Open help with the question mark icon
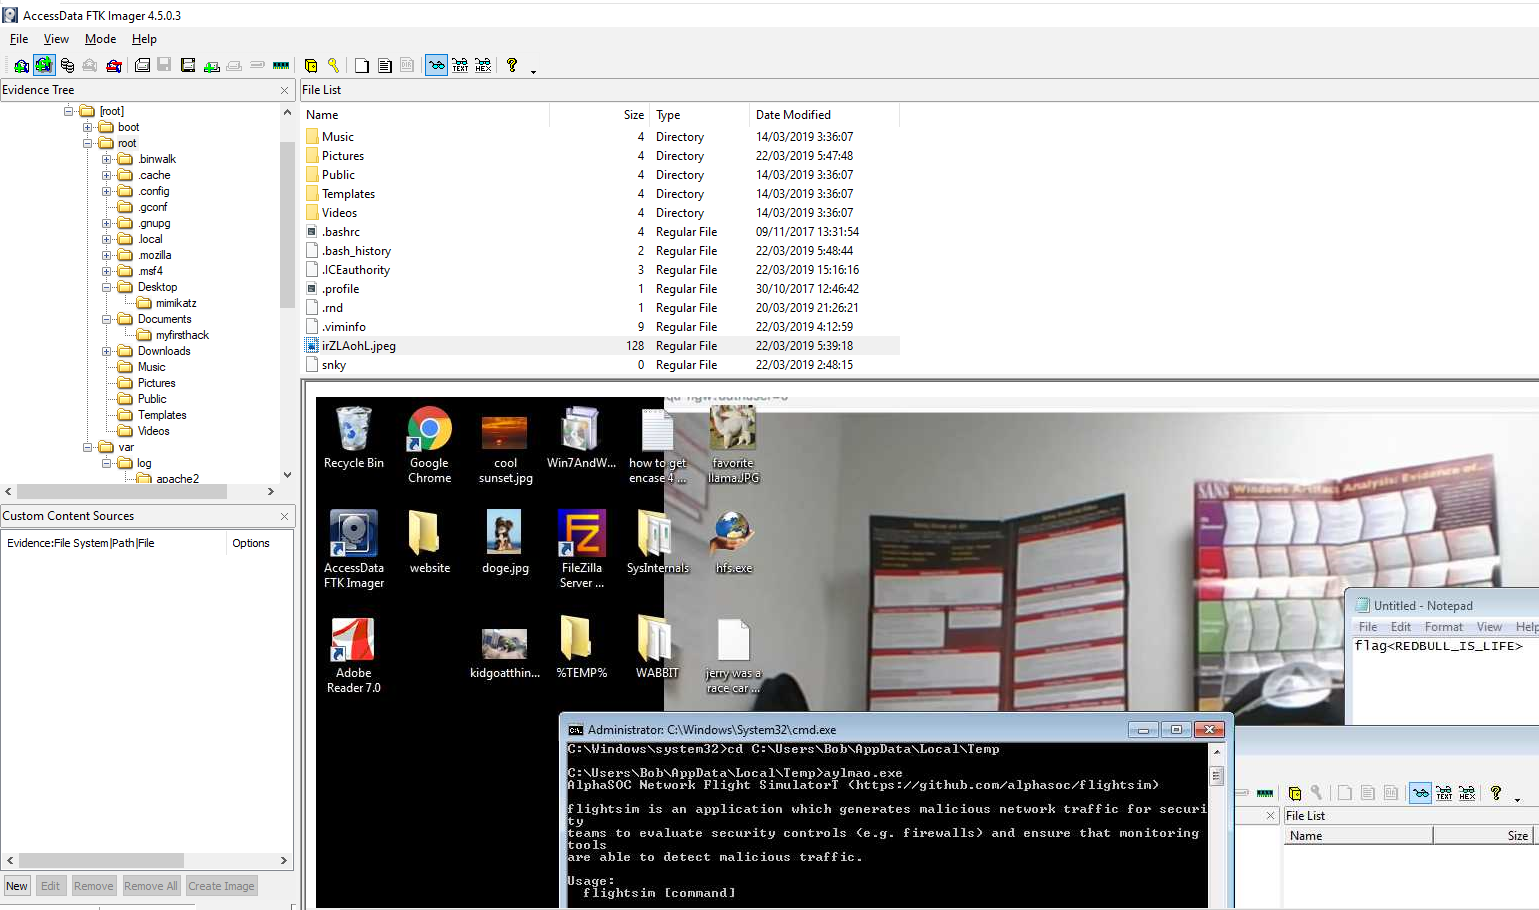 (512, 66)
